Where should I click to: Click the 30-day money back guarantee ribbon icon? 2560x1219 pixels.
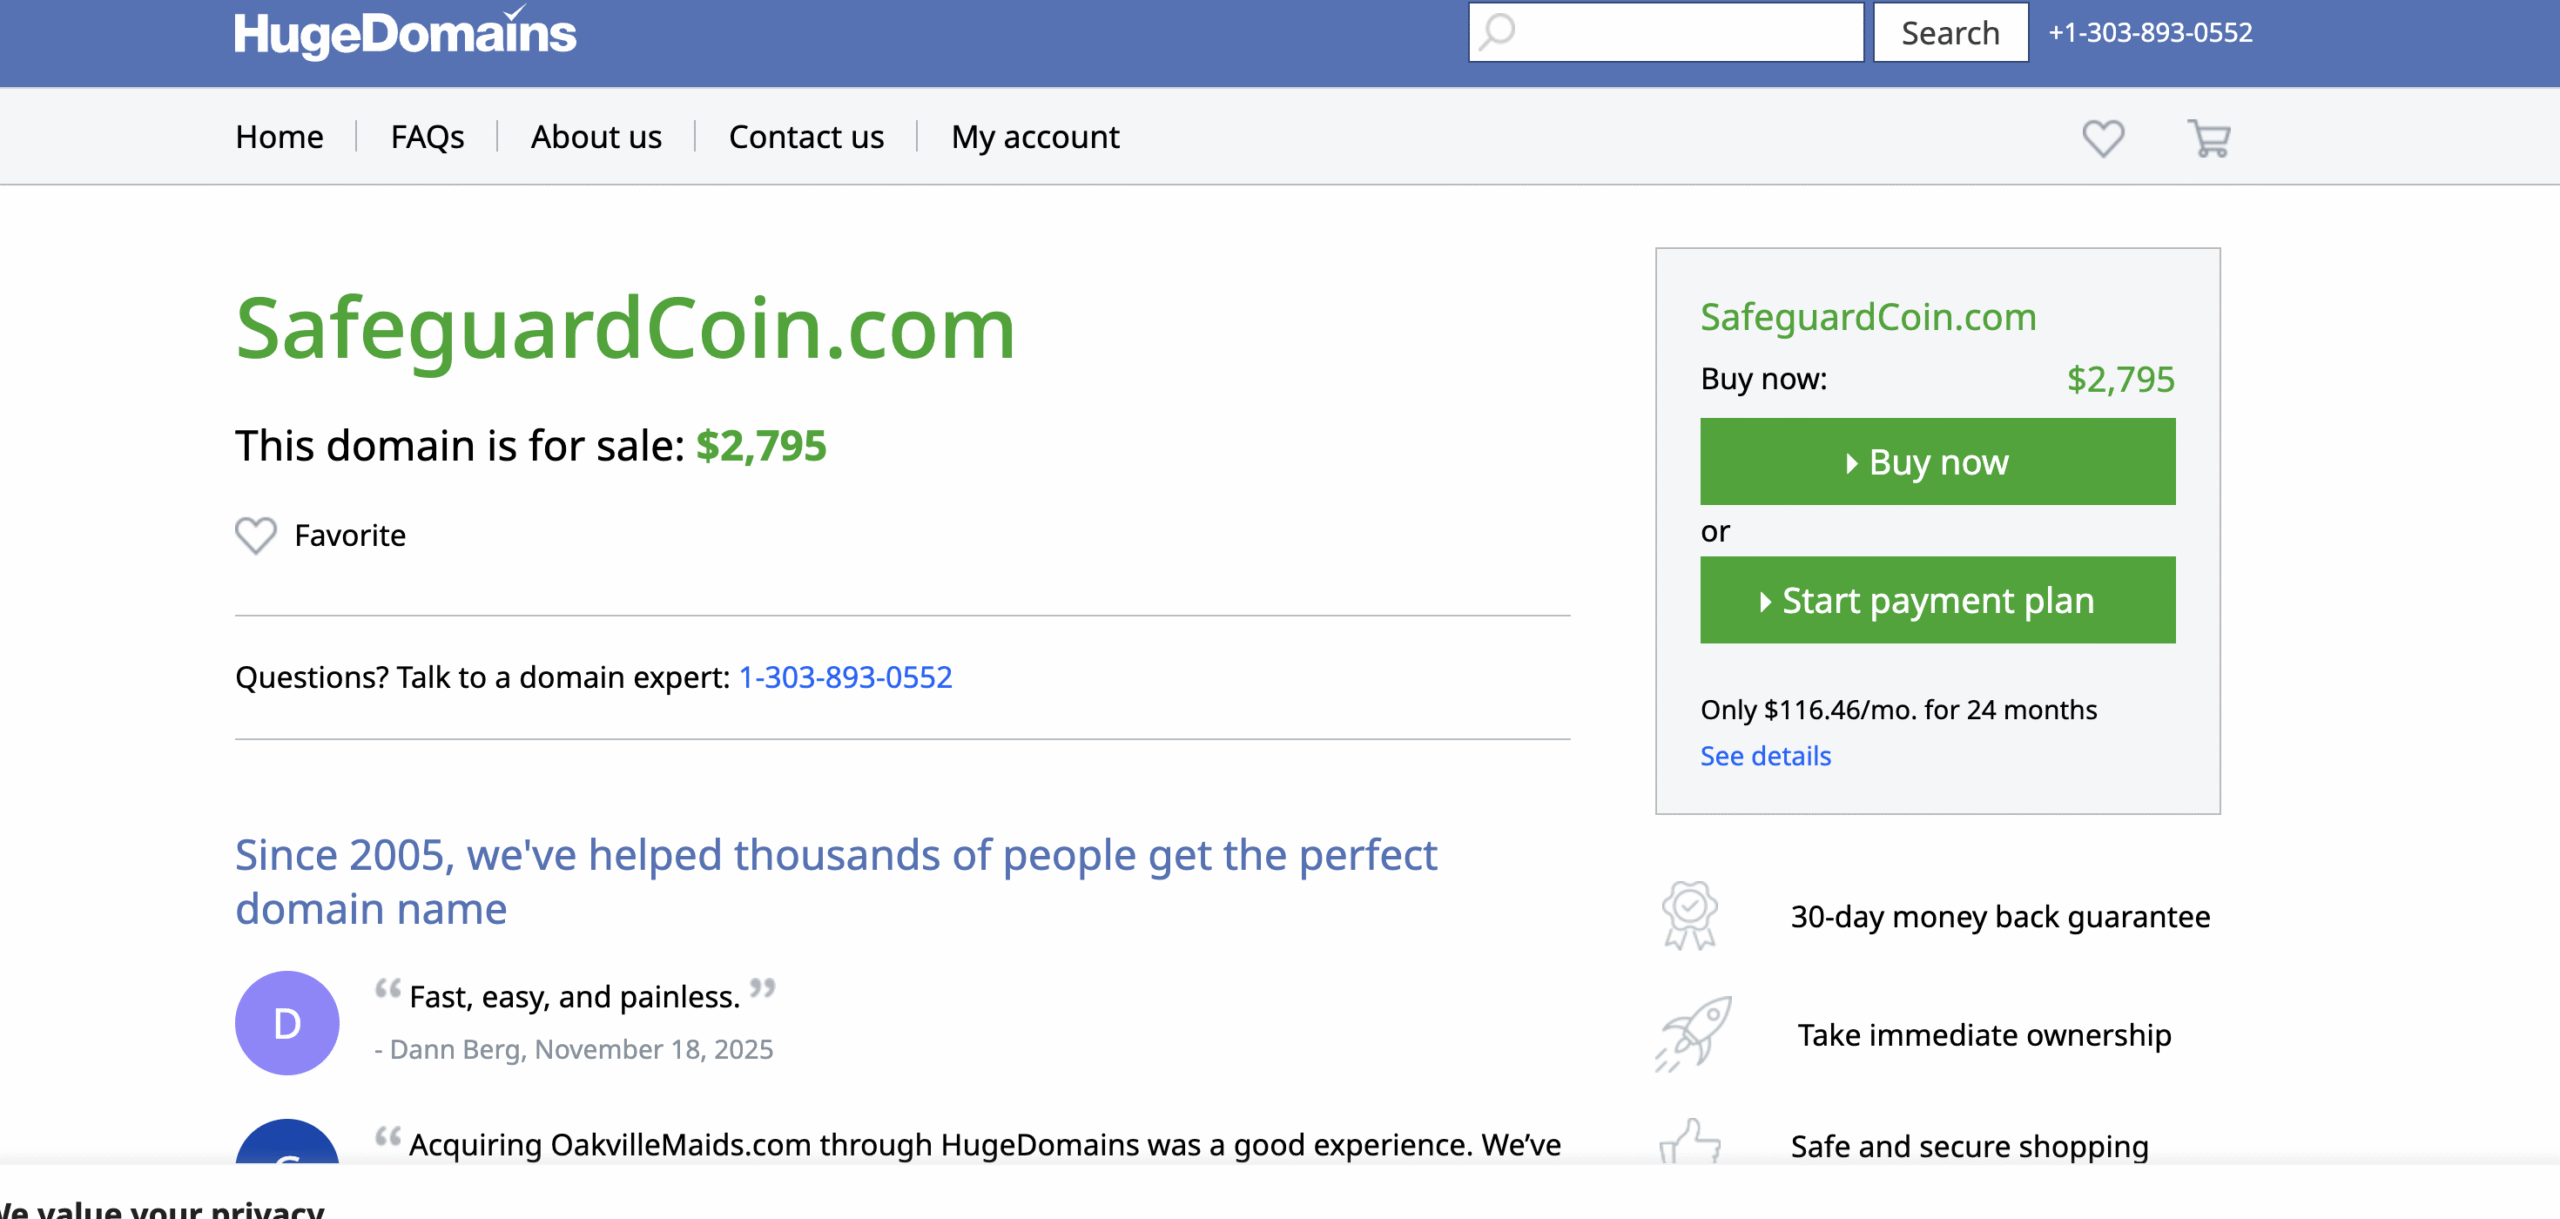point(1689,915)
